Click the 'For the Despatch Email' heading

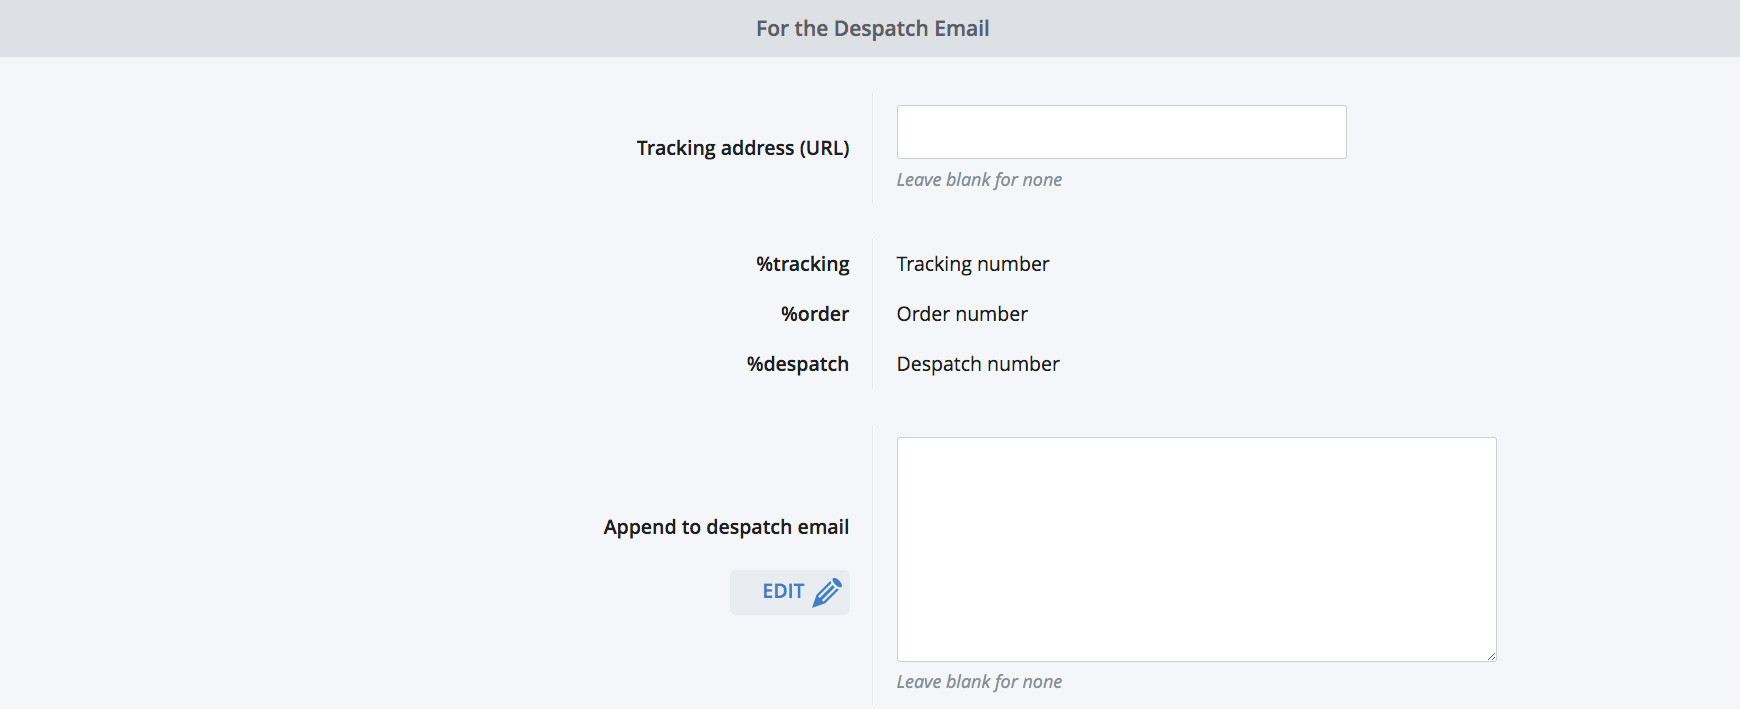pyautogui.click(x=872, y=28)
